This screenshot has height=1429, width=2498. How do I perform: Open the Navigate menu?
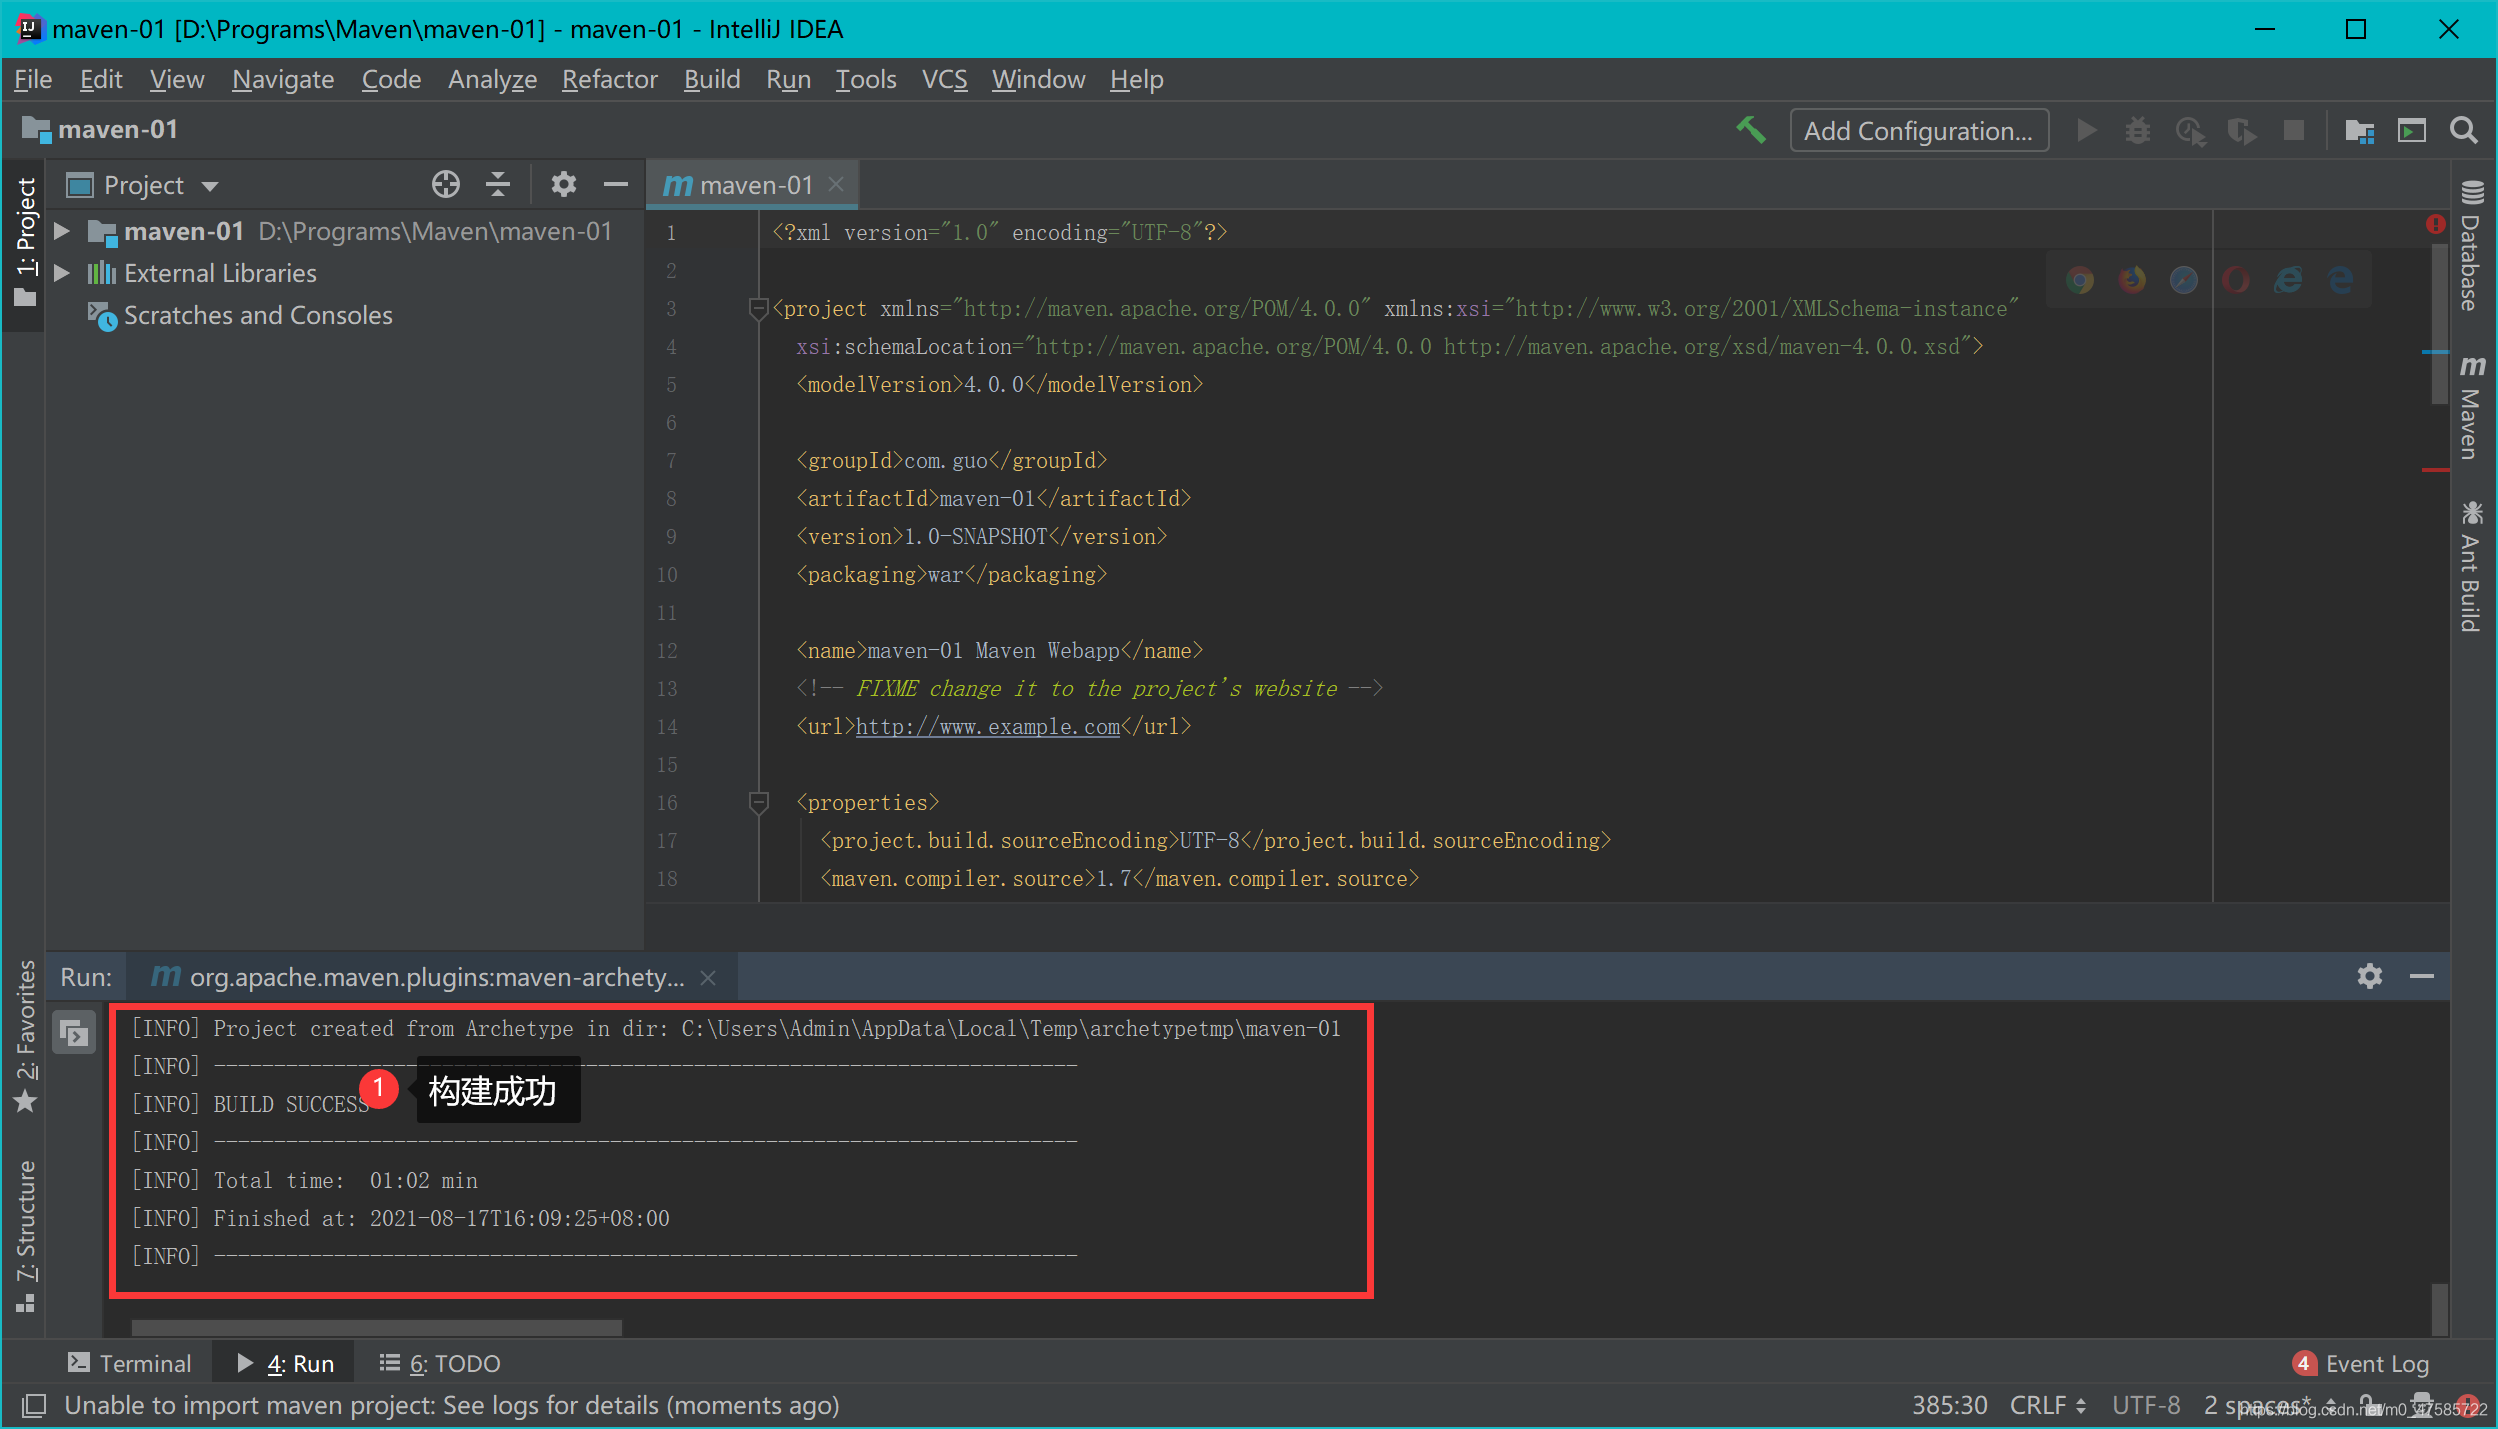pyautogui.click(x=283, y=79)
